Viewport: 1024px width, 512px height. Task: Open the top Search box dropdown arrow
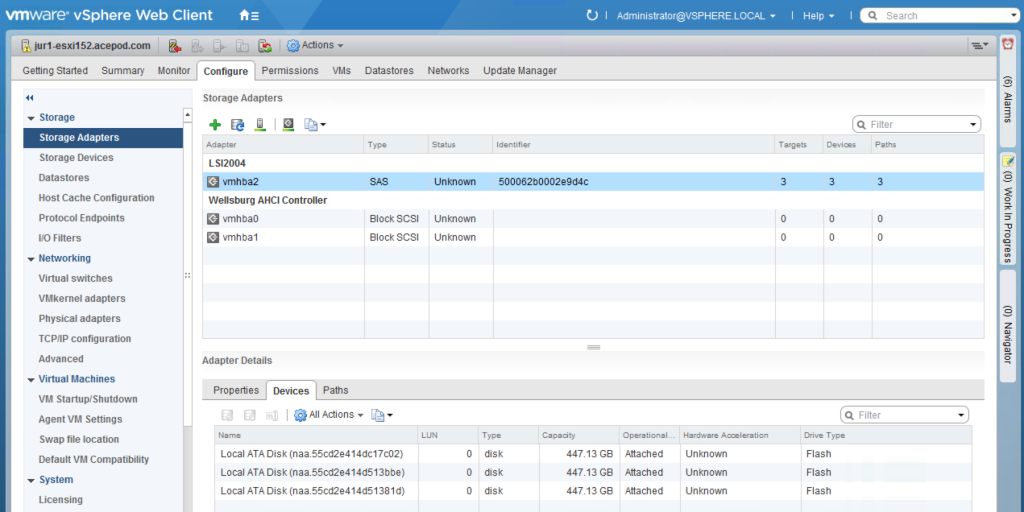1015,16
